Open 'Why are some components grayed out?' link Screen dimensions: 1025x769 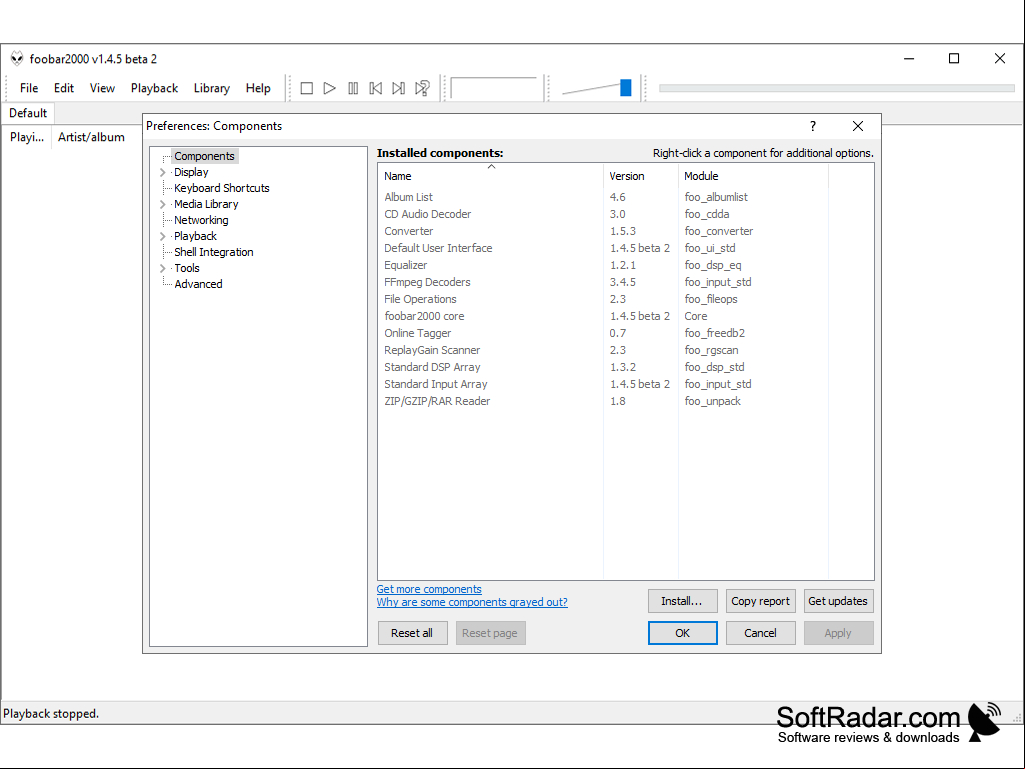click(472, 602)
